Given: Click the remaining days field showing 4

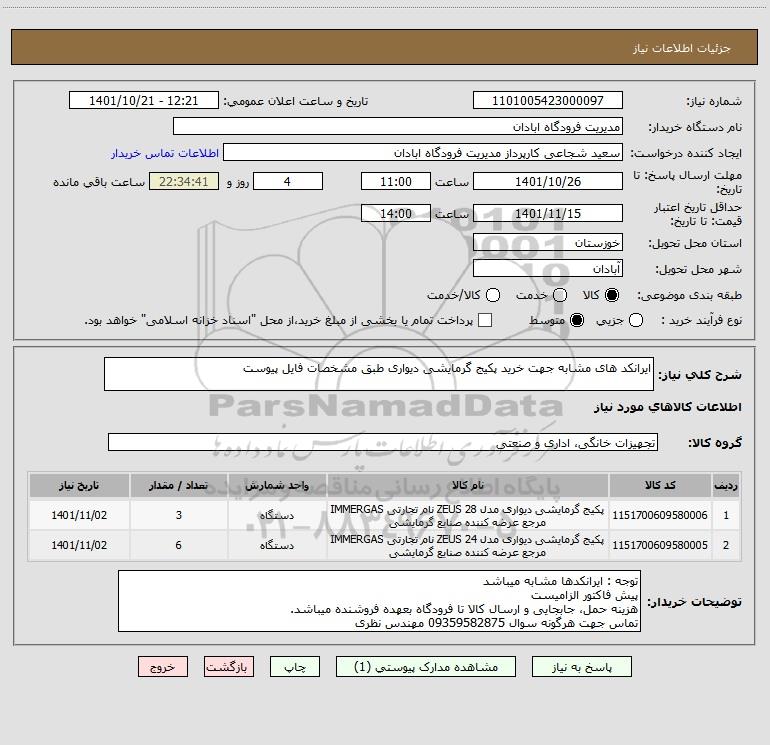Looking at the screenshot, I should (288, 181).
